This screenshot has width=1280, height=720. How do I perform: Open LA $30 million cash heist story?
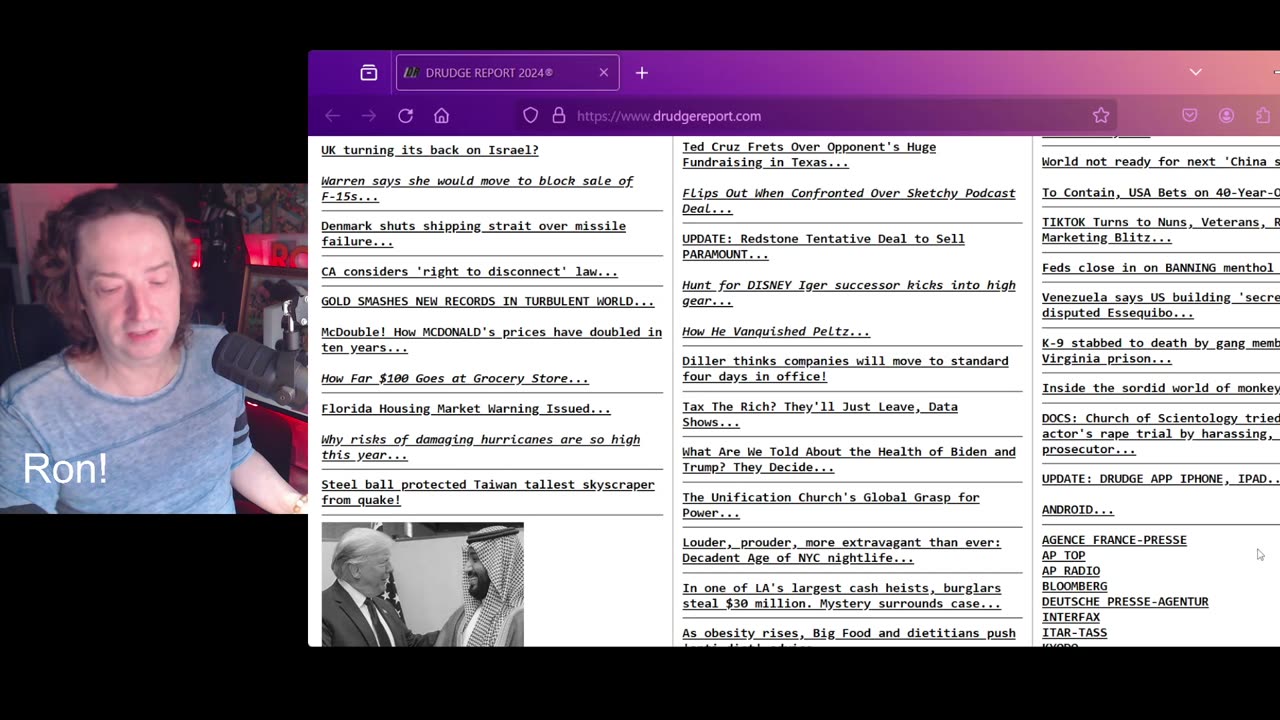pyautogui.click(x=841, y=595)
